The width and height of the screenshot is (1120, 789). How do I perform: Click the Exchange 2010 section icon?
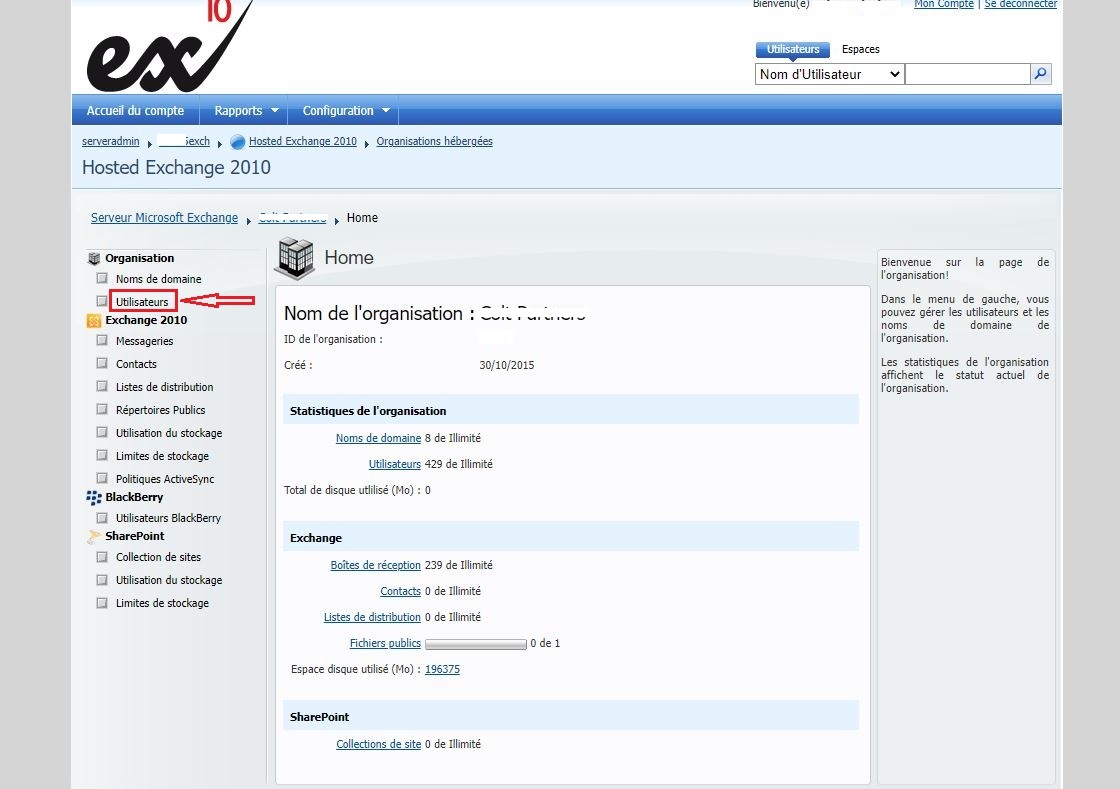pos(94,321)
